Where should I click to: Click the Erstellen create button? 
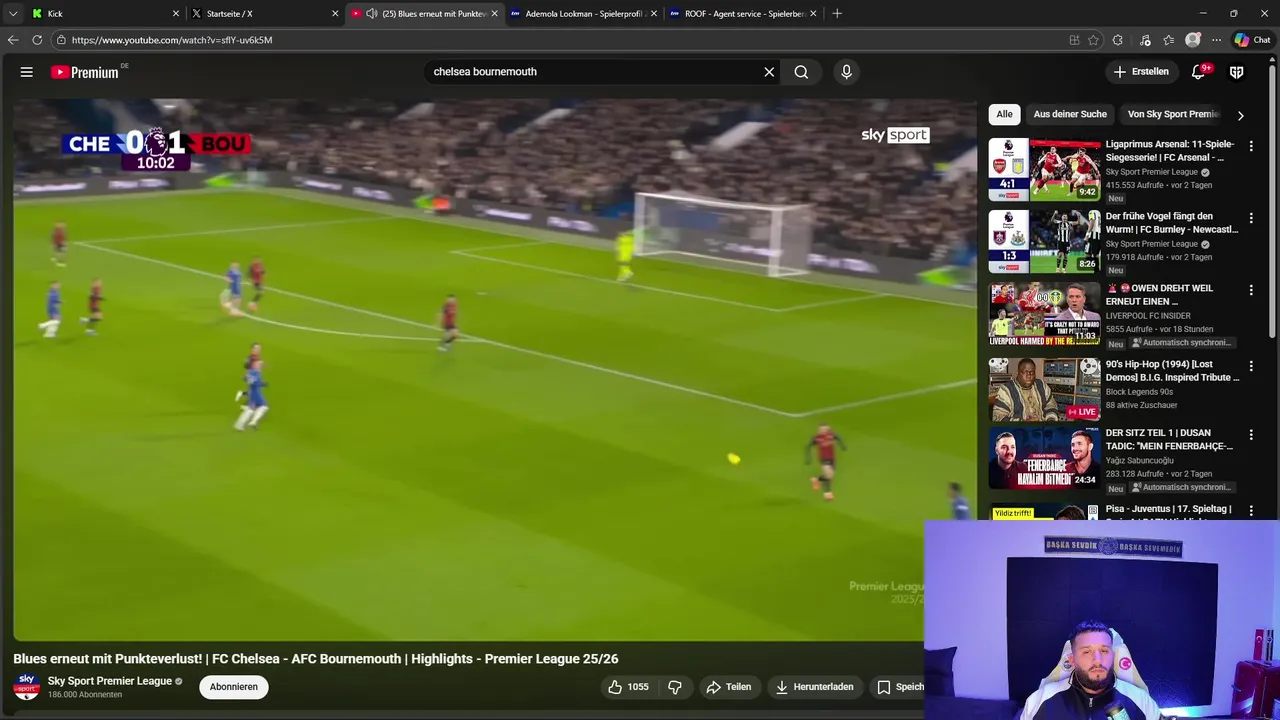click(1141, 72)
